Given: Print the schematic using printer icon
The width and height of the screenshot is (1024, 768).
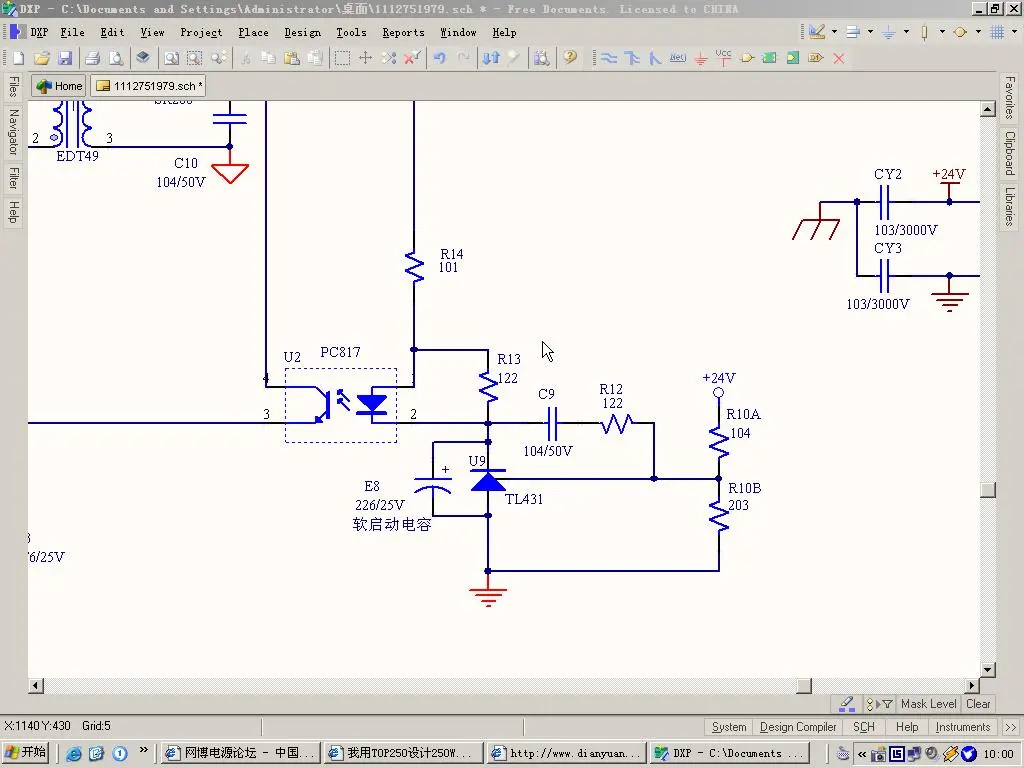Looking at the screenshot, I should click(93, 58).
